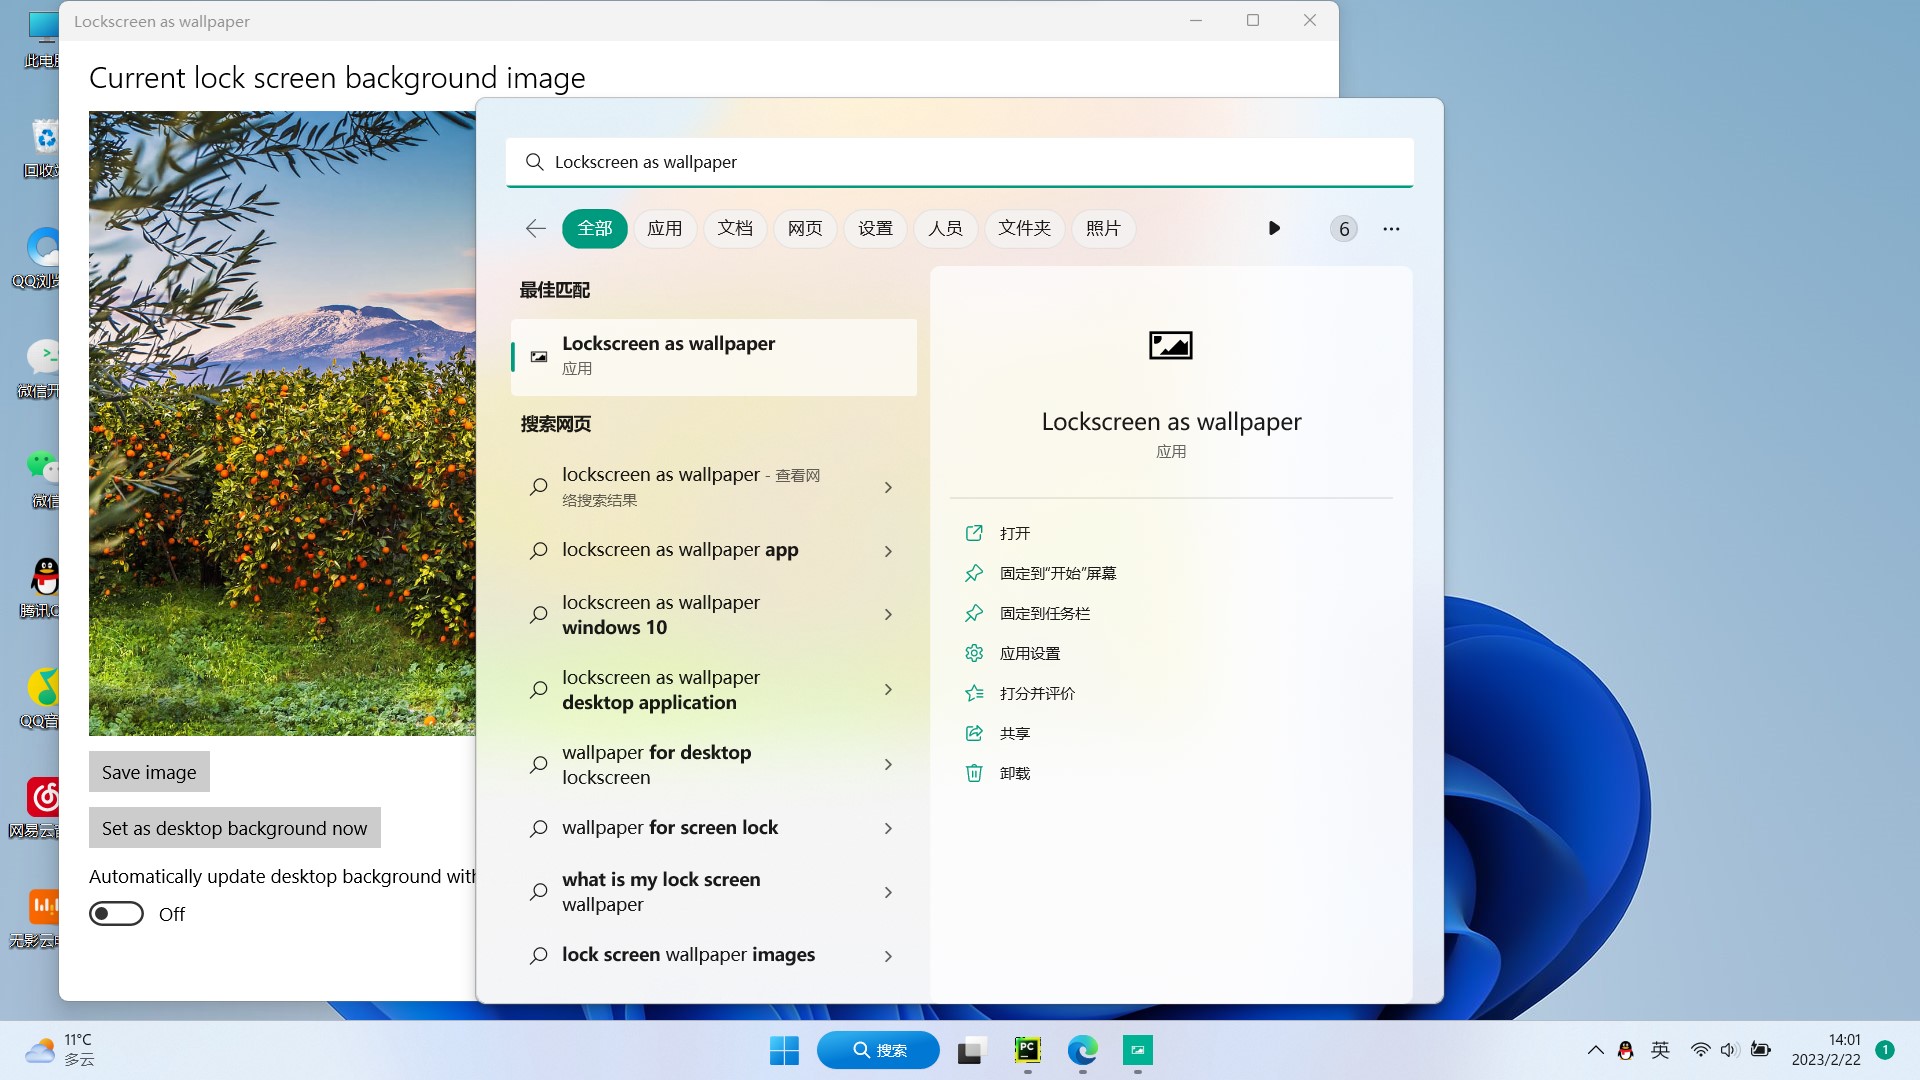Click the search magnifier icon in search box
1920x1080 pixels.
[x=535, y=162]
